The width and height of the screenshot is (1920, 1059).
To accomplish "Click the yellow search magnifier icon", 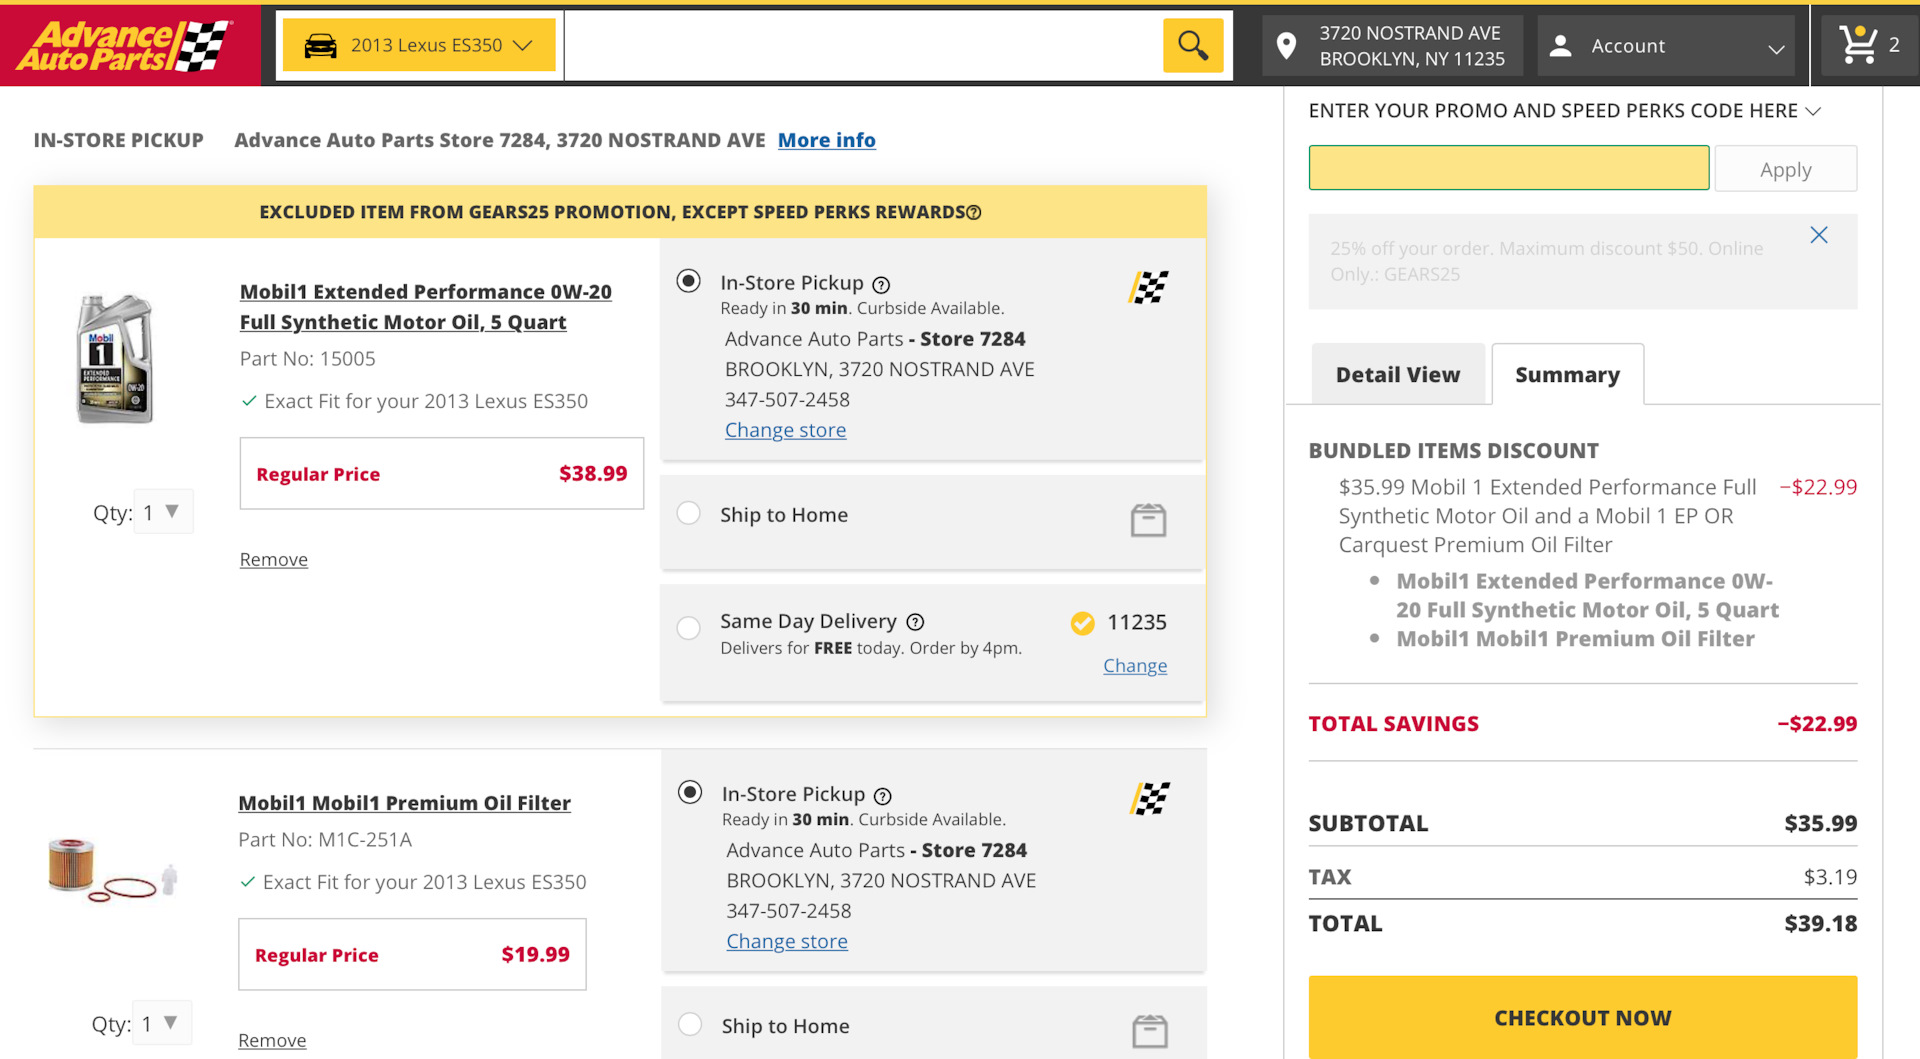I will (1192, 45).
